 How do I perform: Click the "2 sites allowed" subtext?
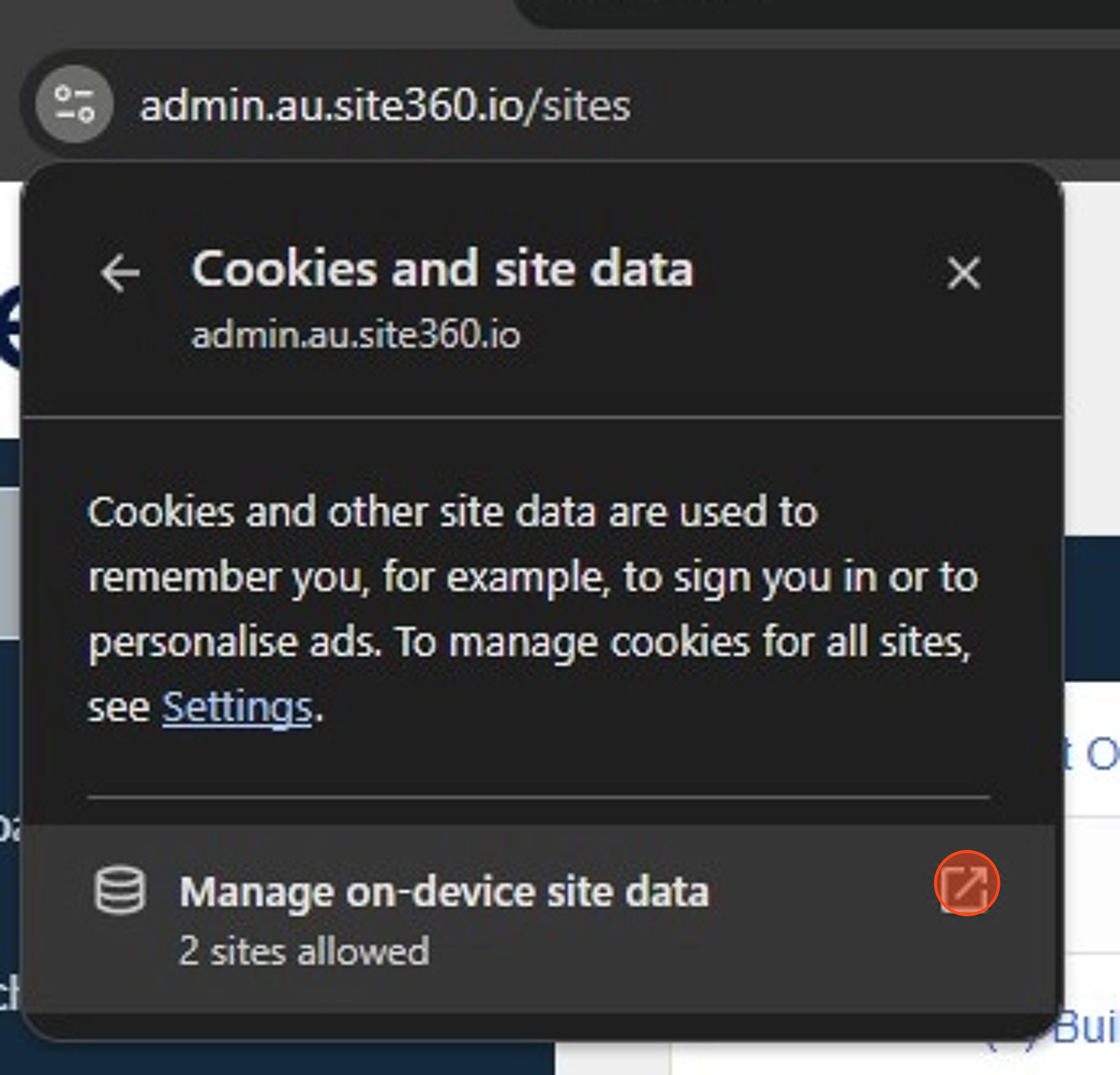point(304,950)
